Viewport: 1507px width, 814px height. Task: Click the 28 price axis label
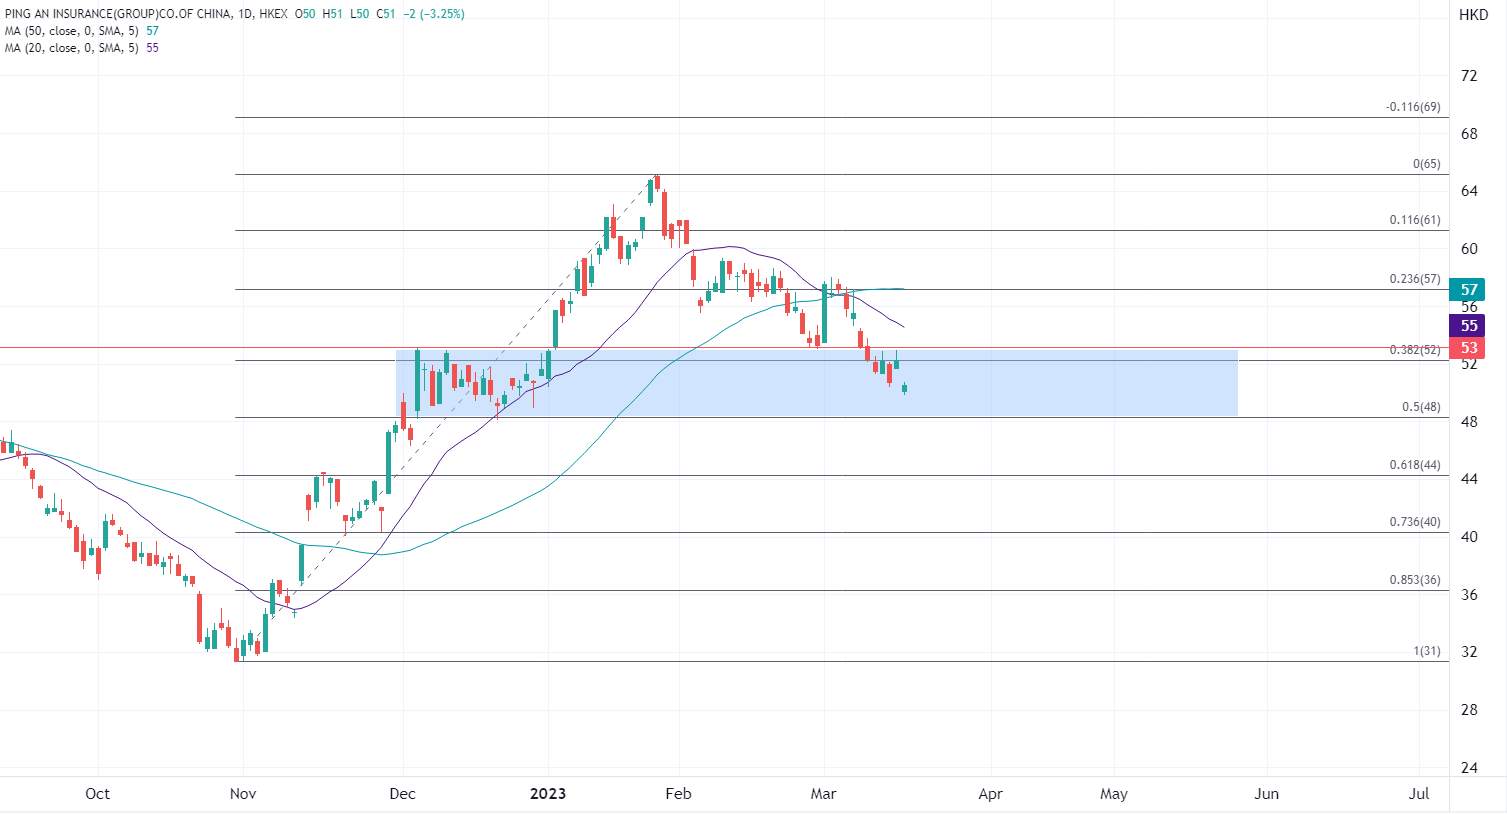coord(1468,710)
